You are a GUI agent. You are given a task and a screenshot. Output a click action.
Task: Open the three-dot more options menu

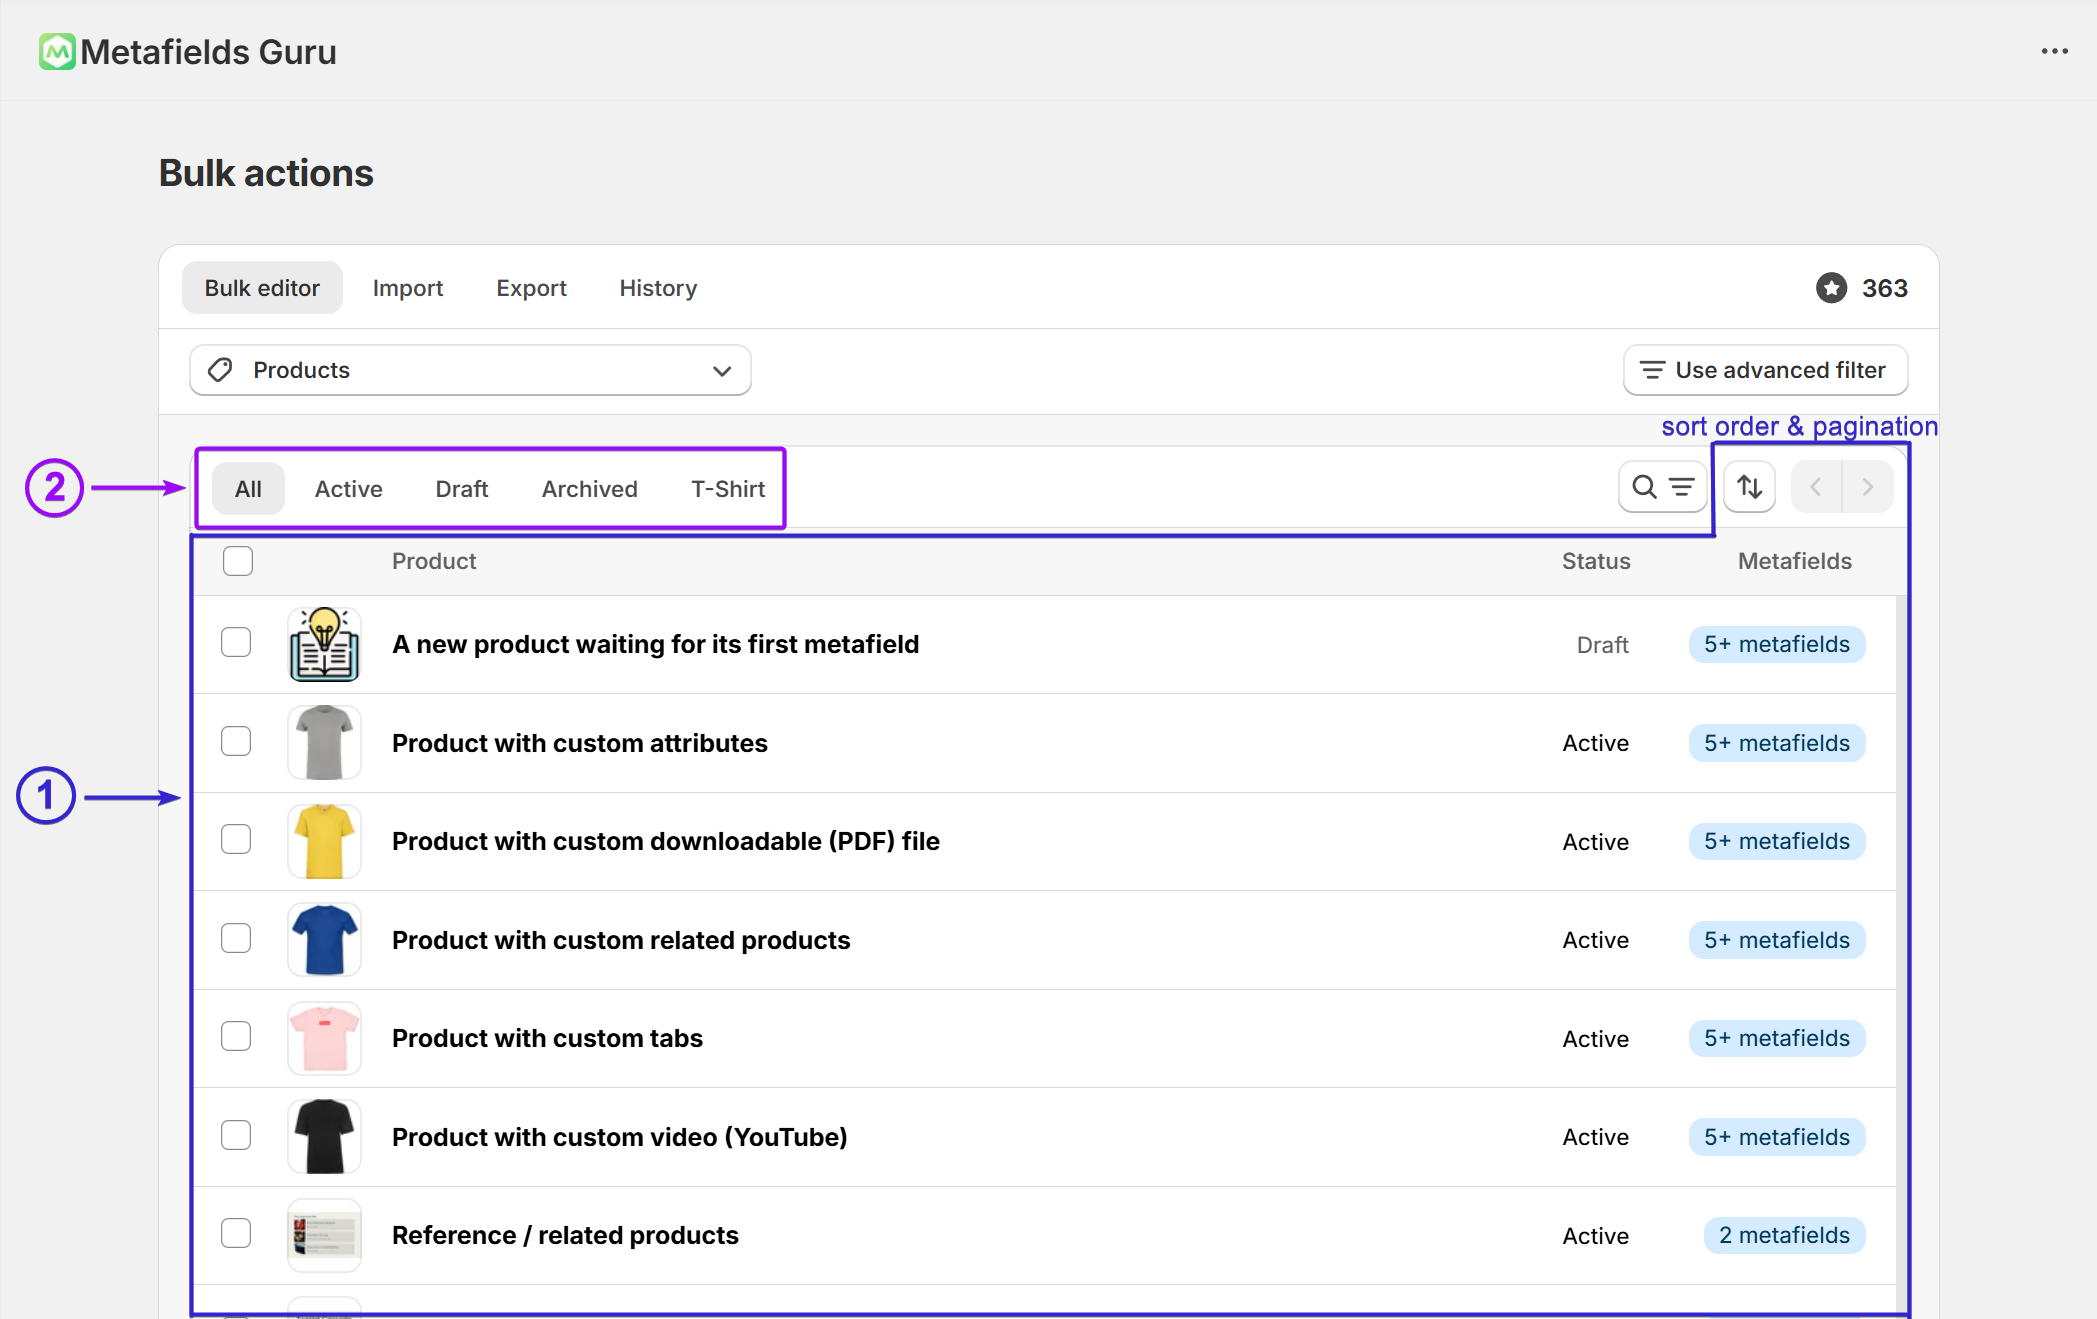[x=2054, y=52]
